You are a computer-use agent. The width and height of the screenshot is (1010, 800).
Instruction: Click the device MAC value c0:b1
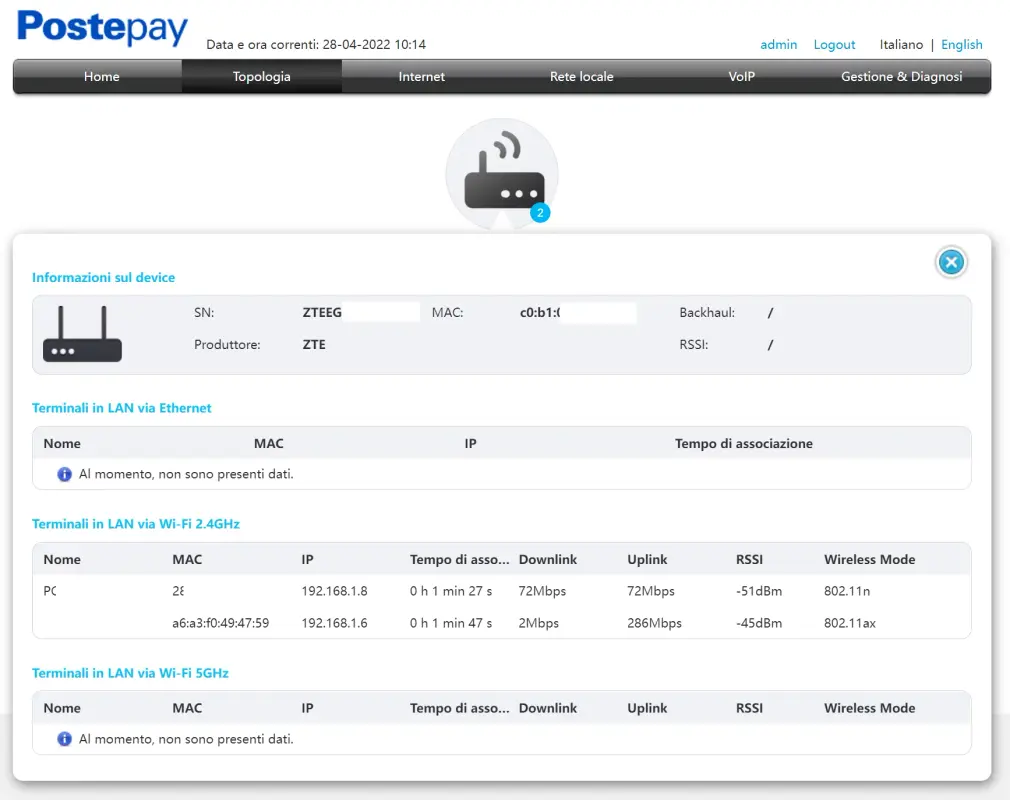[539, 312]
